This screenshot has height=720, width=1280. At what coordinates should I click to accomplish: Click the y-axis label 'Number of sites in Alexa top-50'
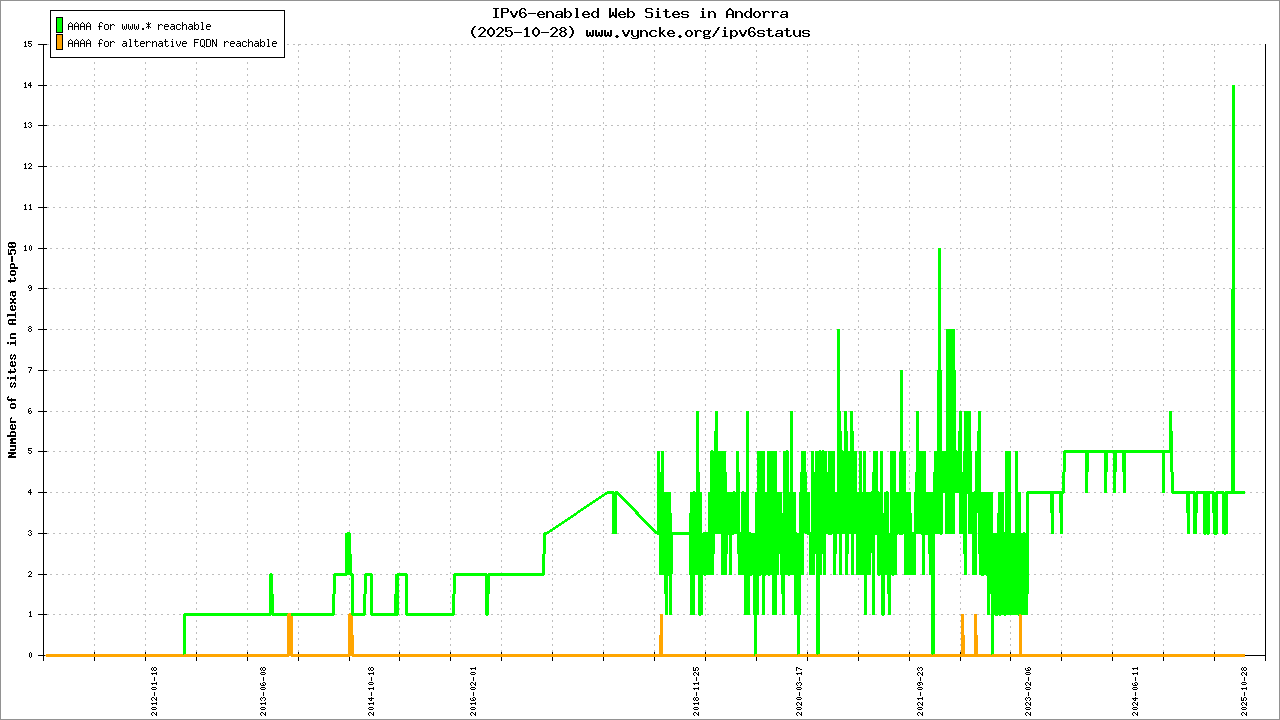coord(13,350)
